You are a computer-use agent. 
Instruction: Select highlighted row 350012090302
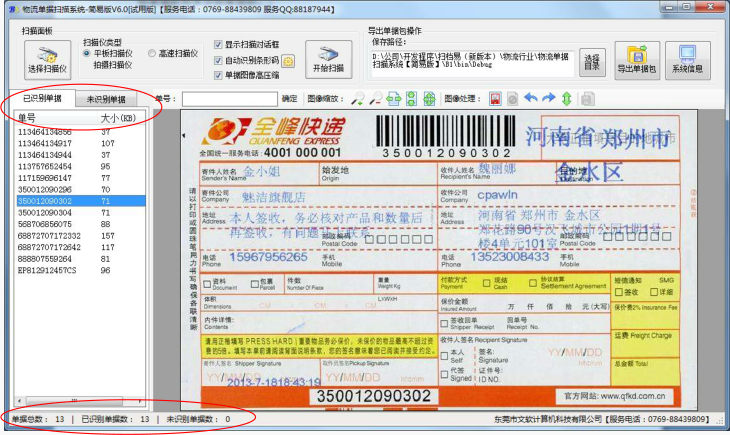tap(80, 201)
